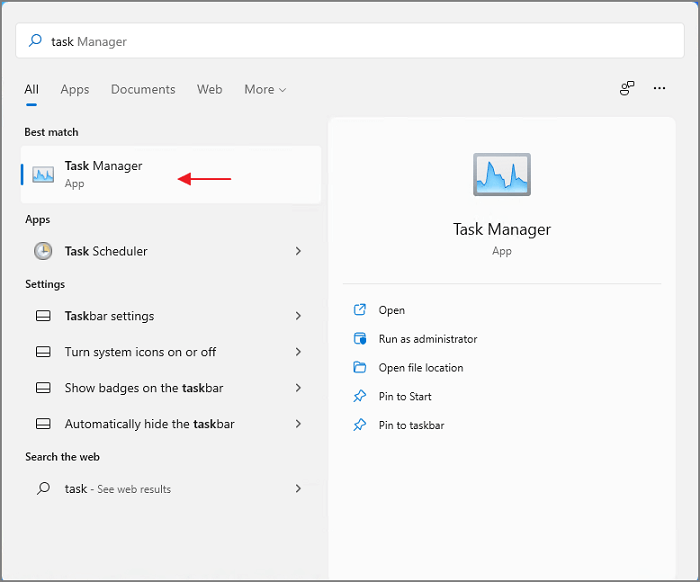Click the Task Manager app icon in Best match
The image size is (700, 582).
pos(43,175)
